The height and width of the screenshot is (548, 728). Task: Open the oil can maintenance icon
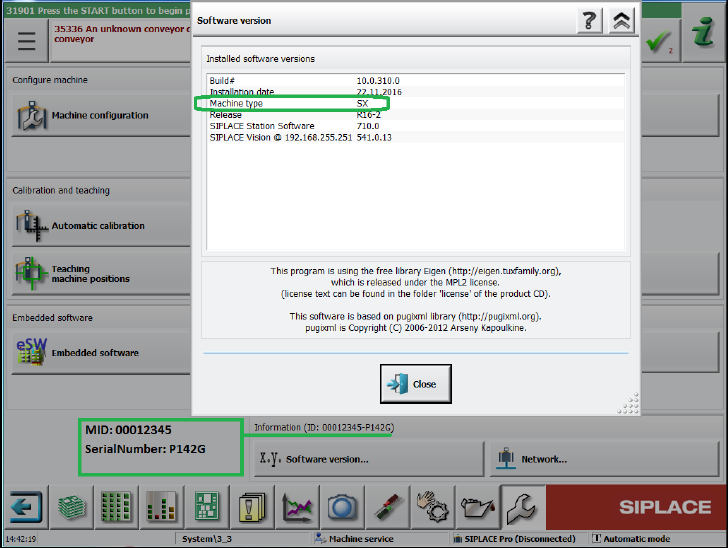478,507
